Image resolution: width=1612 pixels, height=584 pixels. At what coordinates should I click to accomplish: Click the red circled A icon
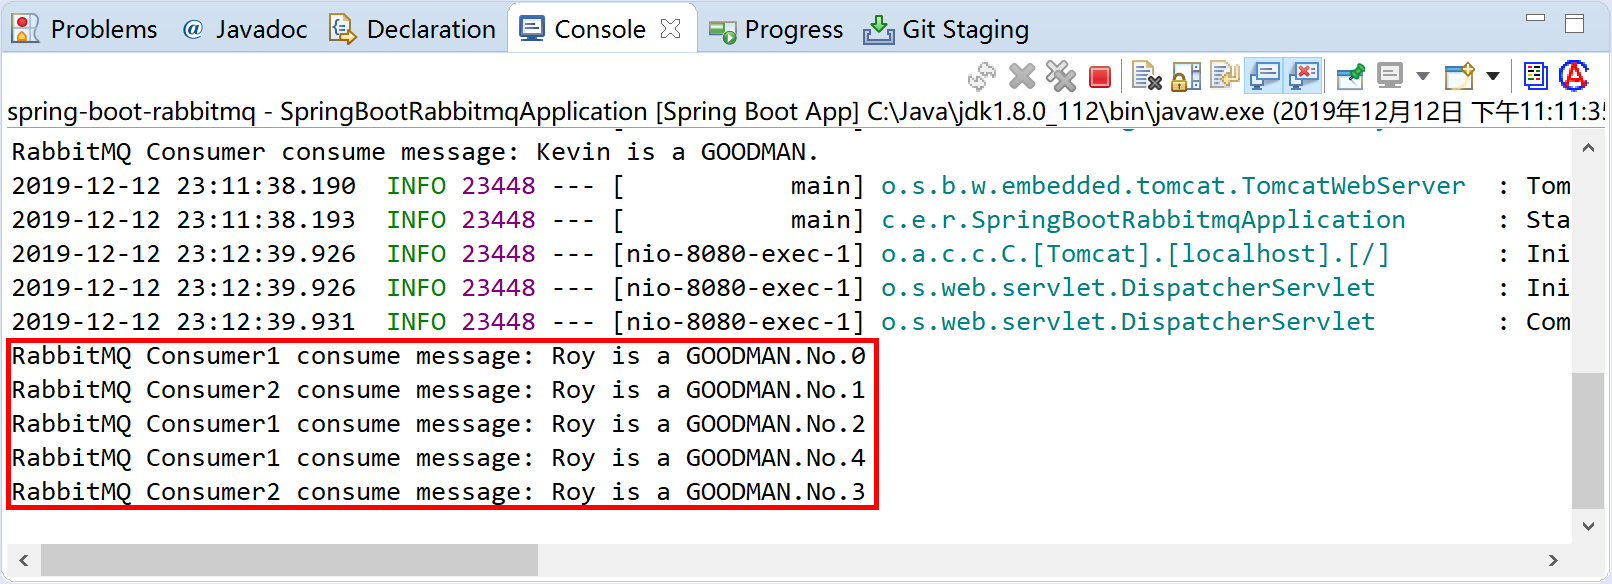[x=1574, y=76]
